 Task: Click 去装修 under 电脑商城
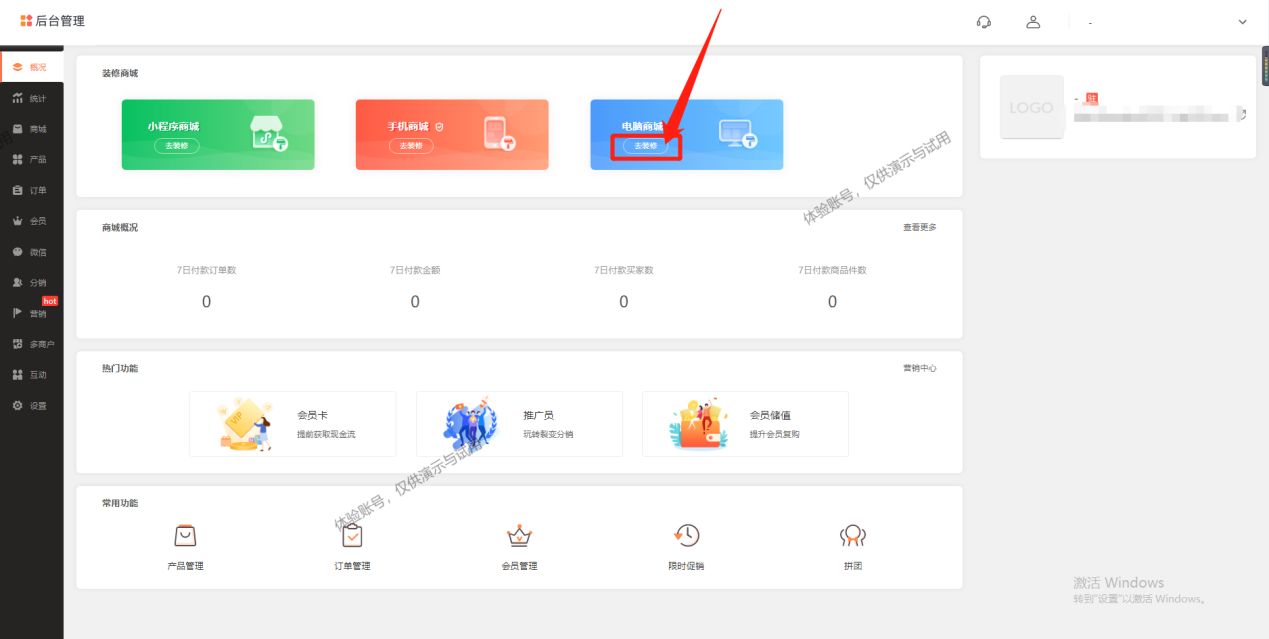[x=646, y=146]
